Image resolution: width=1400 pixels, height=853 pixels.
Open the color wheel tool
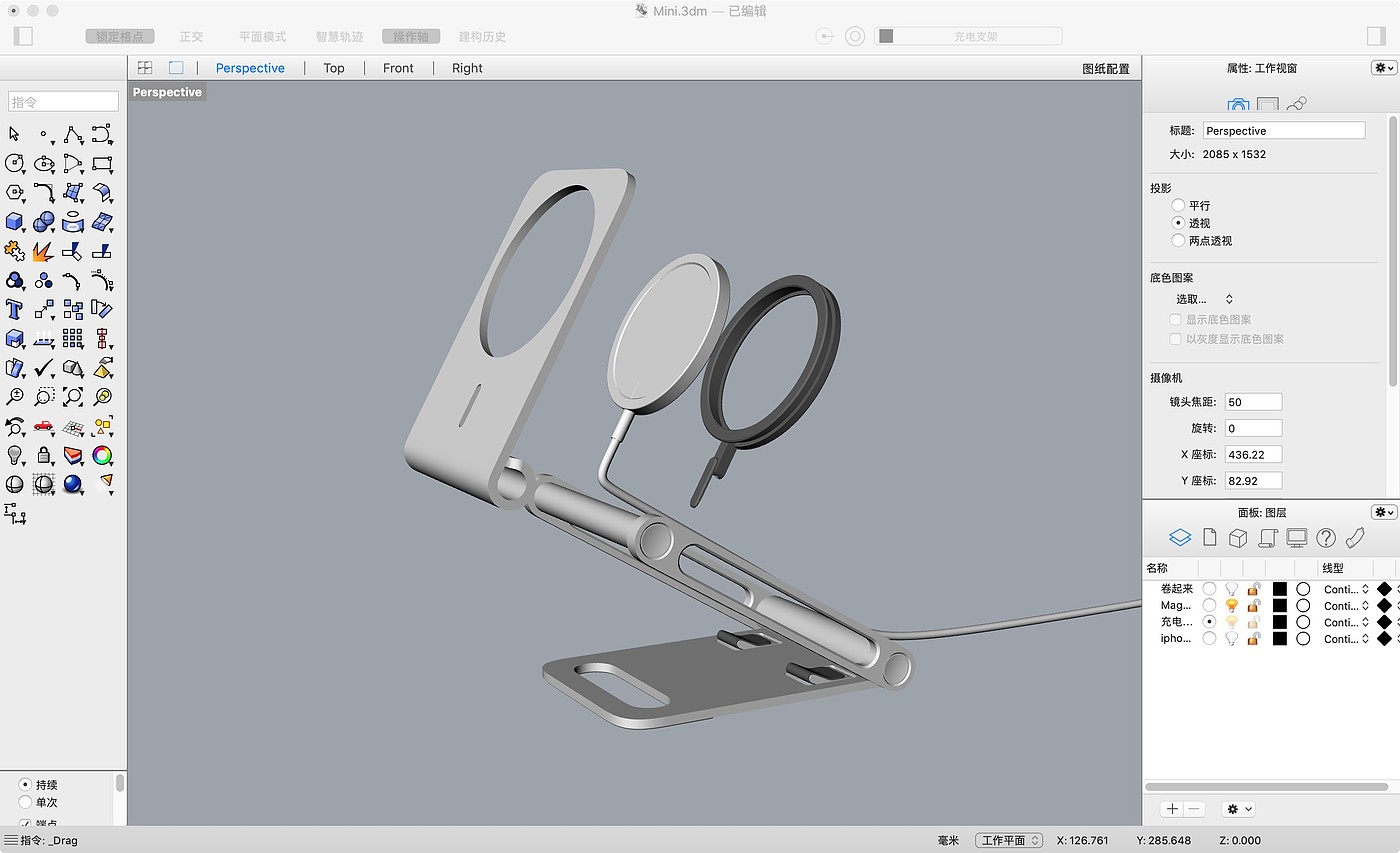coord(101,456)
